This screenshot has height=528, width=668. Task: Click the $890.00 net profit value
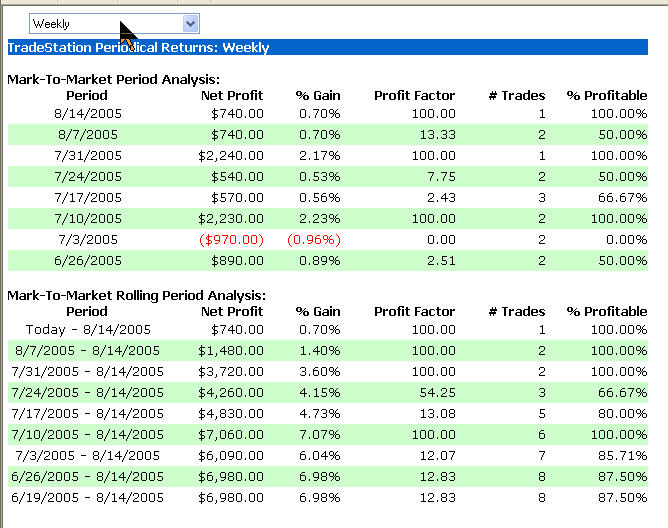coord(237,260)
